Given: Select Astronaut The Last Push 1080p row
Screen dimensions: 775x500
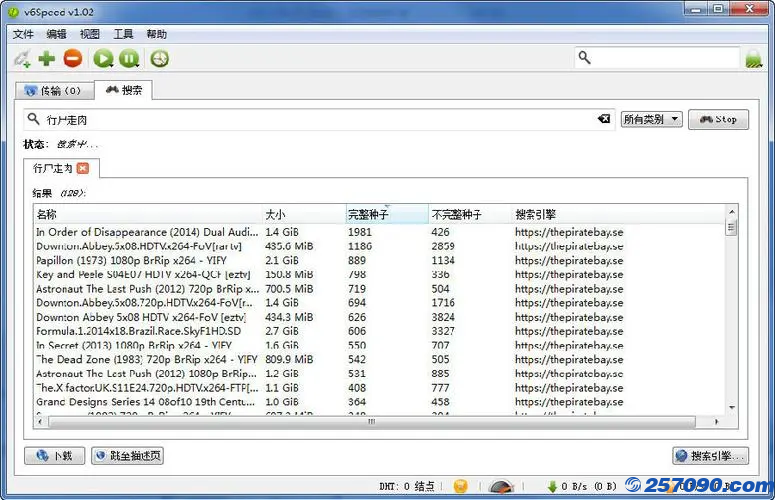Looking at the screenshot, I should [x=379, y=374].
